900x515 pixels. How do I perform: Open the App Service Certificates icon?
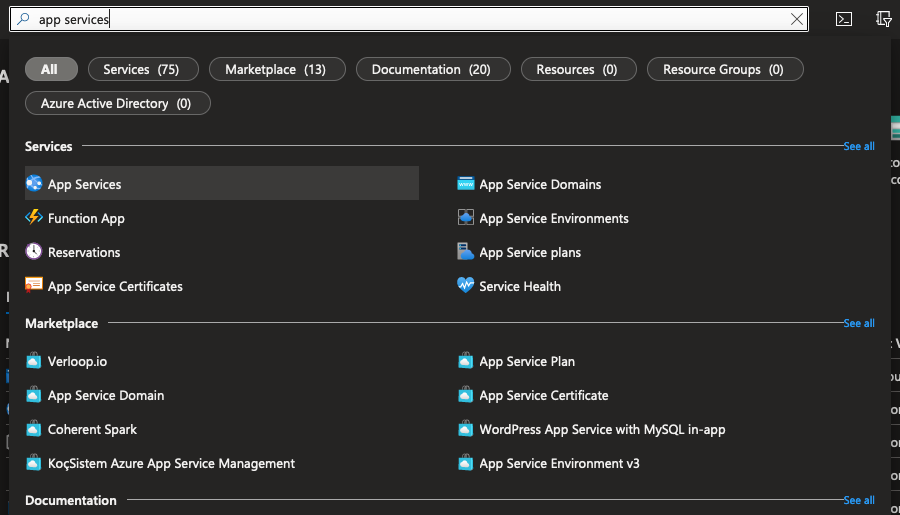[x=34, y=286]
